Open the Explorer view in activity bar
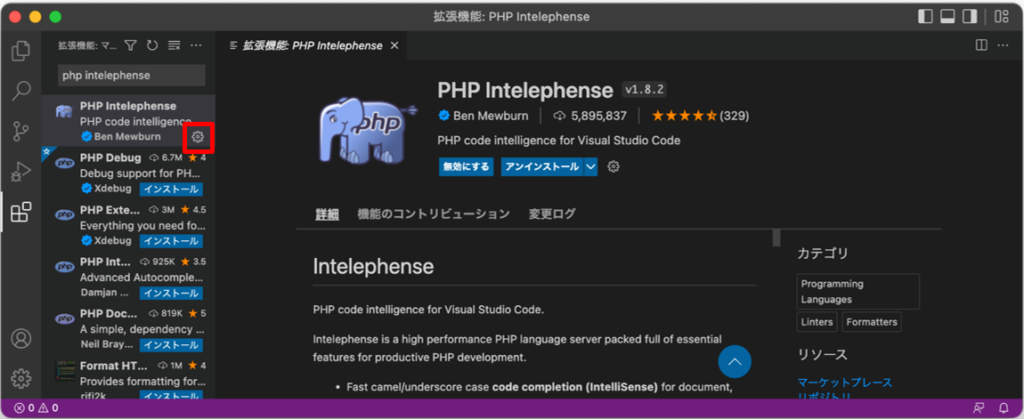 22,50
